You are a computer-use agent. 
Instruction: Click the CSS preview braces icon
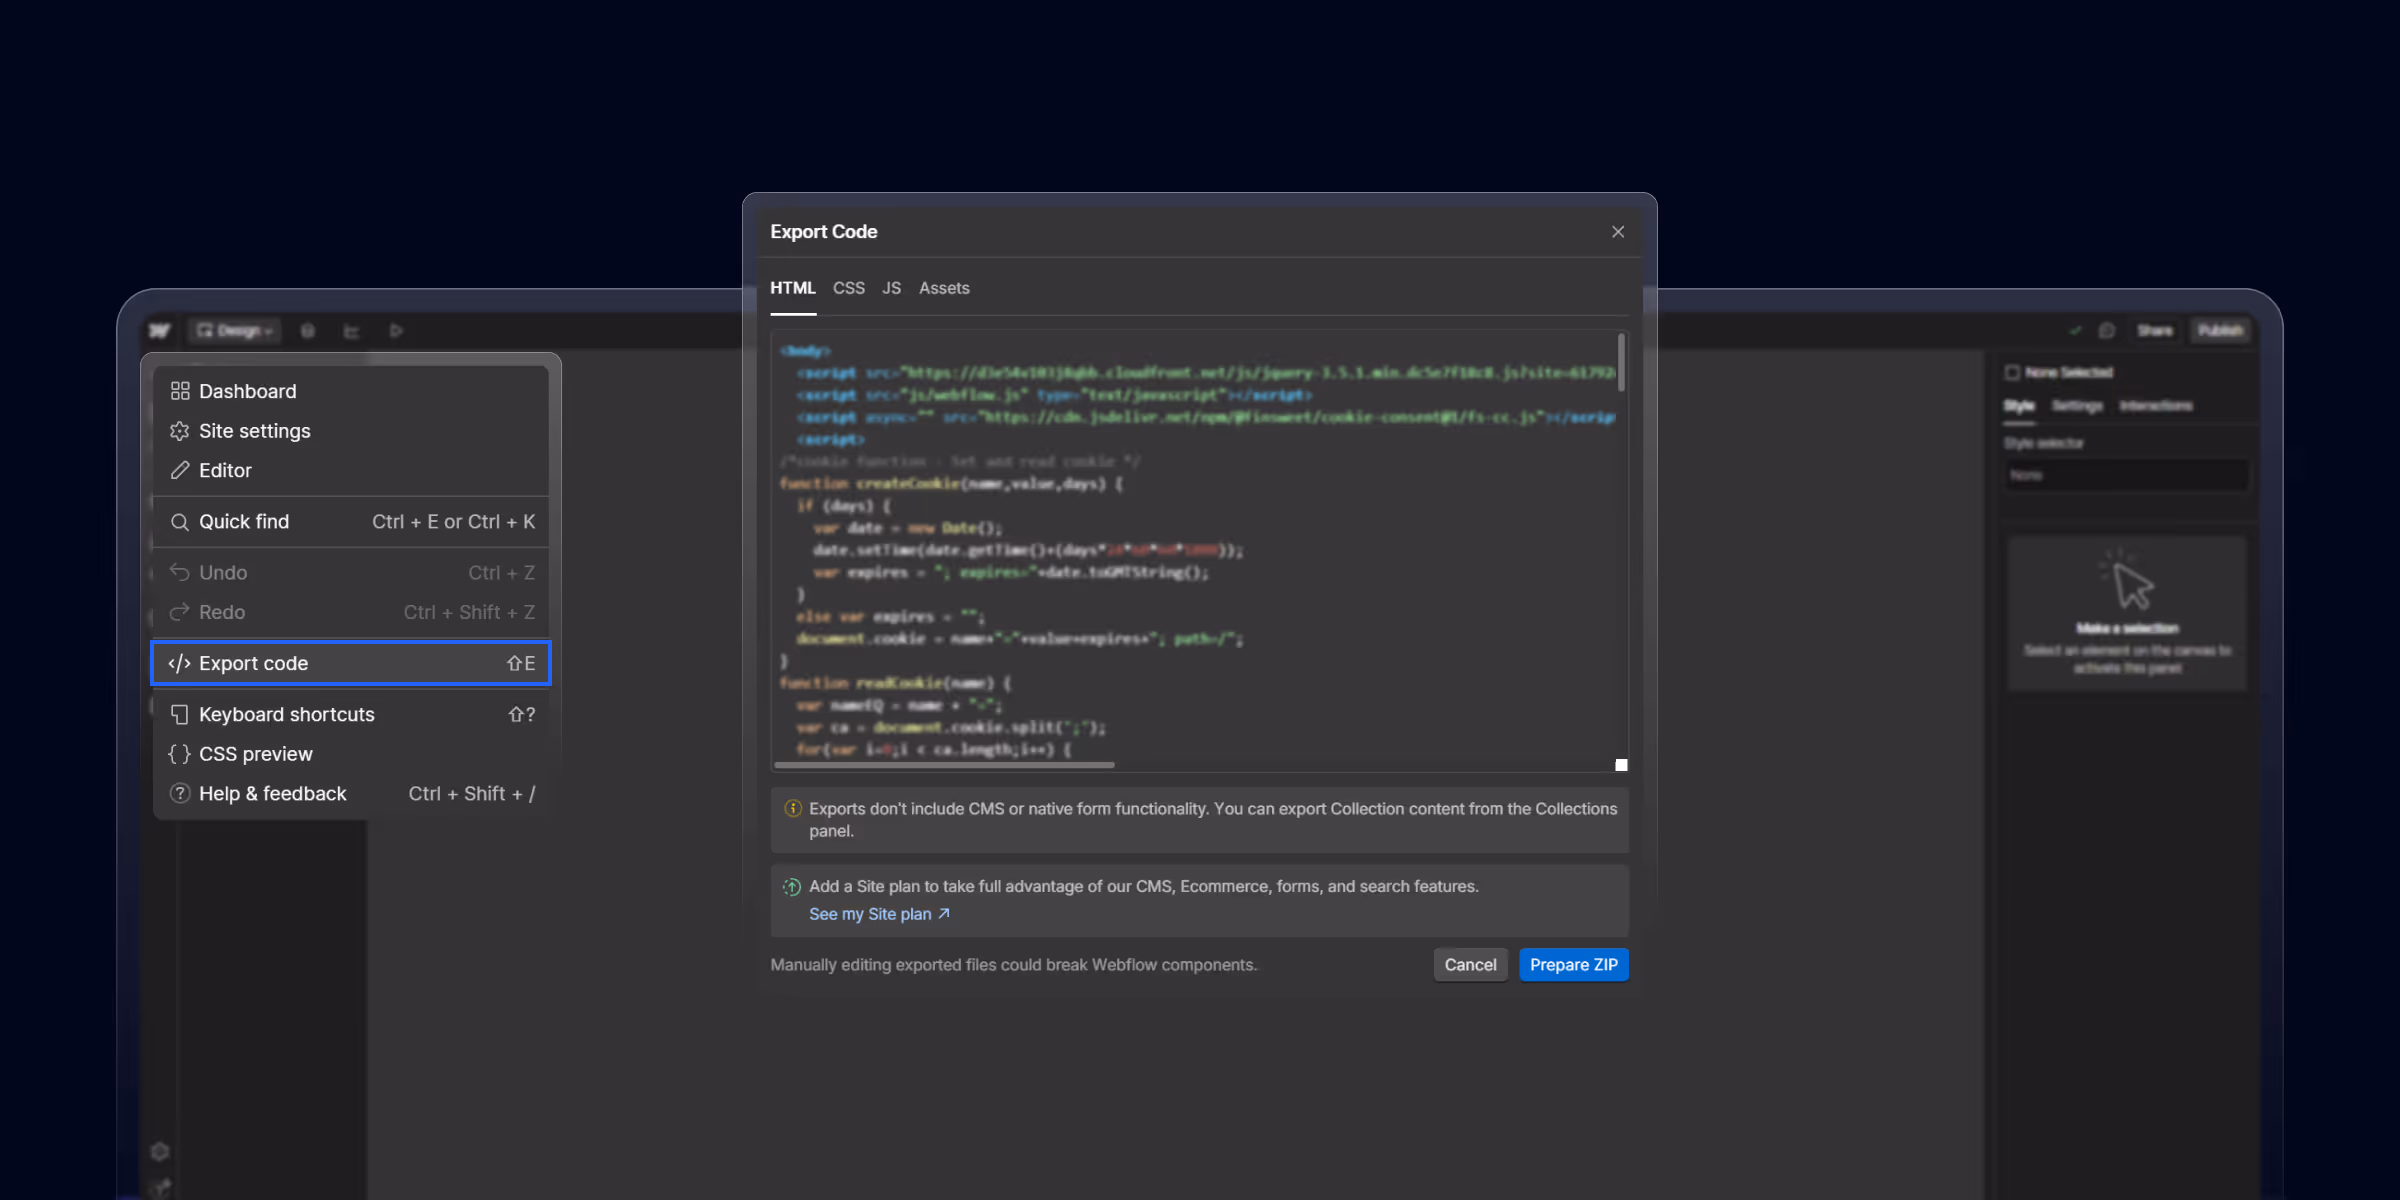[180, 754]
